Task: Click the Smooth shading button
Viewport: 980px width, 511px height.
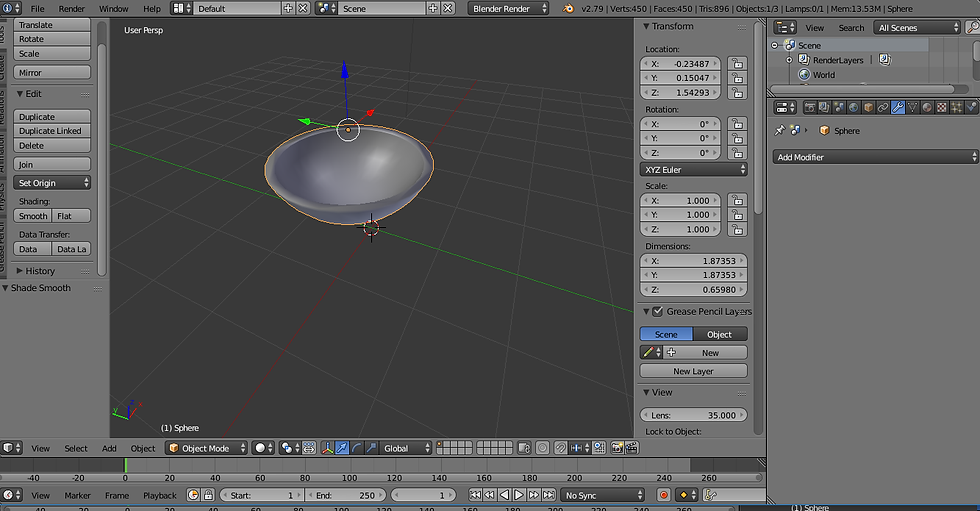Action: tap(33, 216)
